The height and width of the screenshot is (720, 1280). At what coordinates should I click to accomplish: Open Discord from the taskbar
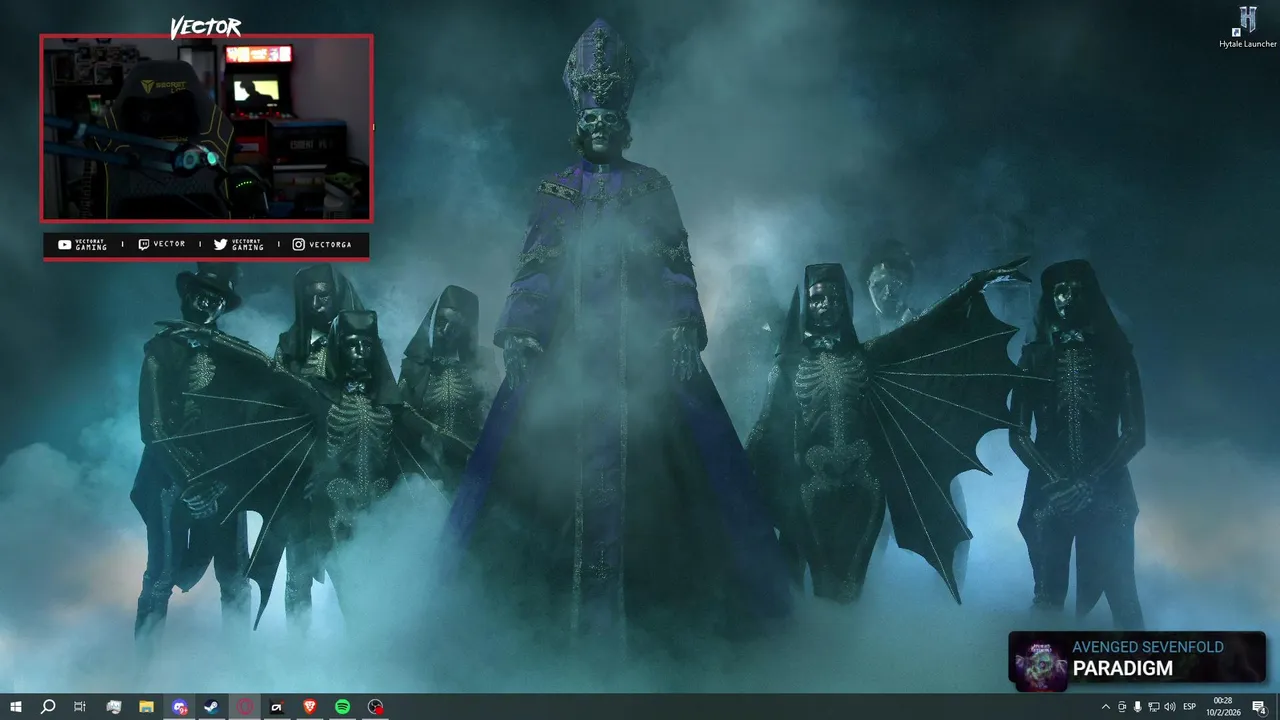179,707
